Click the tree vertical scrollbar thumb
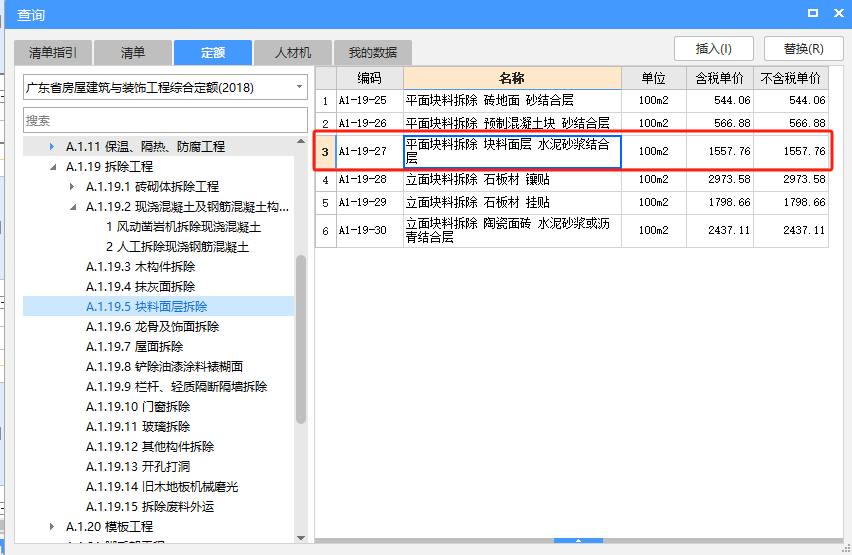Image resolution: width=852 pixels, height=555 pixels. tap(301, 339)
